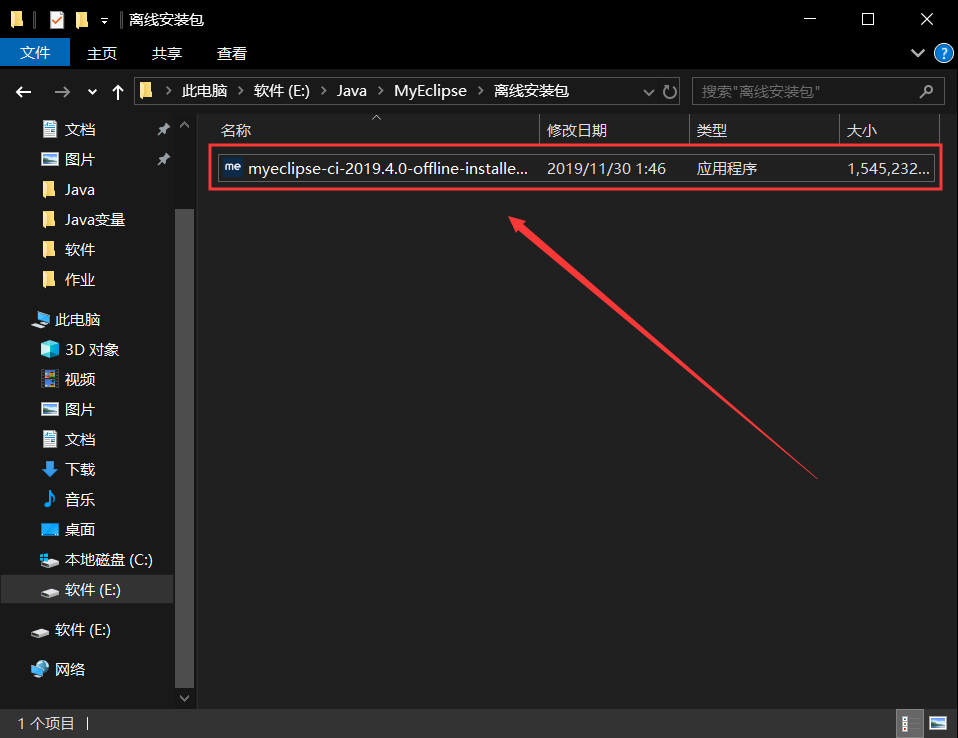Expand the quick access toolbar customize dropdown

point(103,19)
